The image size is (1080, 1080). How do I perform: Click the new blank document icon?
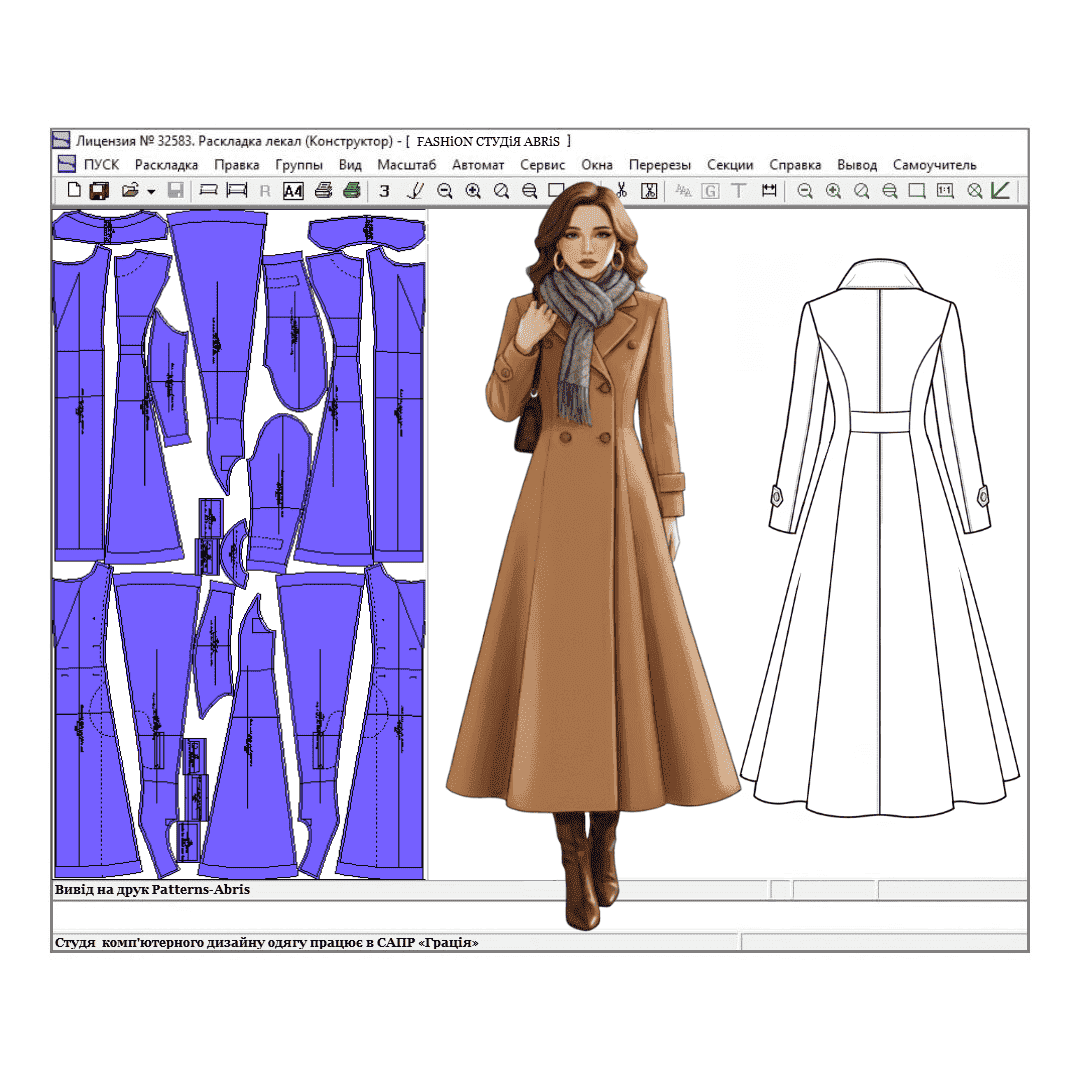(73, 190)
